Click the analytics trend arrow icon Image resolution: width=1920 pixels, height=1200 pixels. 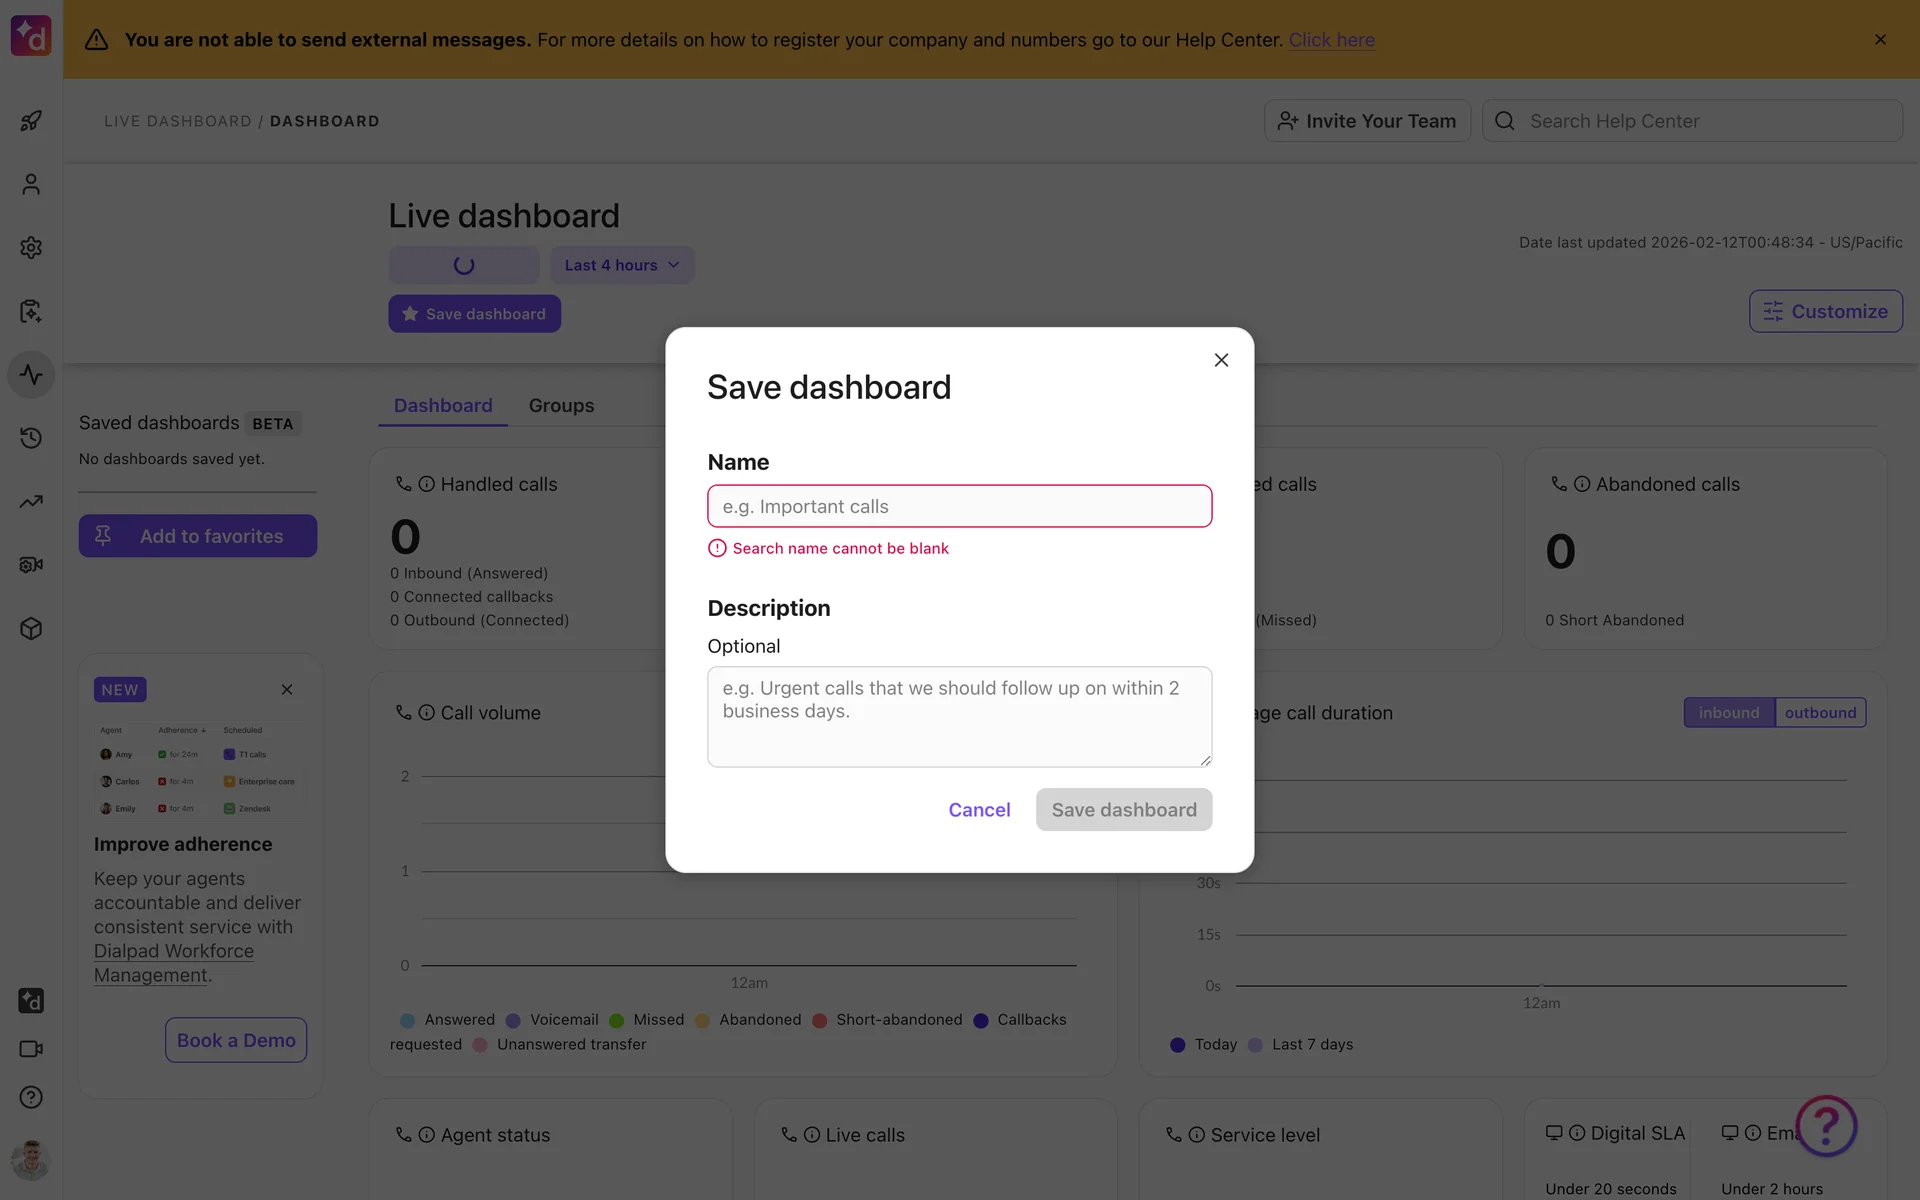click(31, 501)
